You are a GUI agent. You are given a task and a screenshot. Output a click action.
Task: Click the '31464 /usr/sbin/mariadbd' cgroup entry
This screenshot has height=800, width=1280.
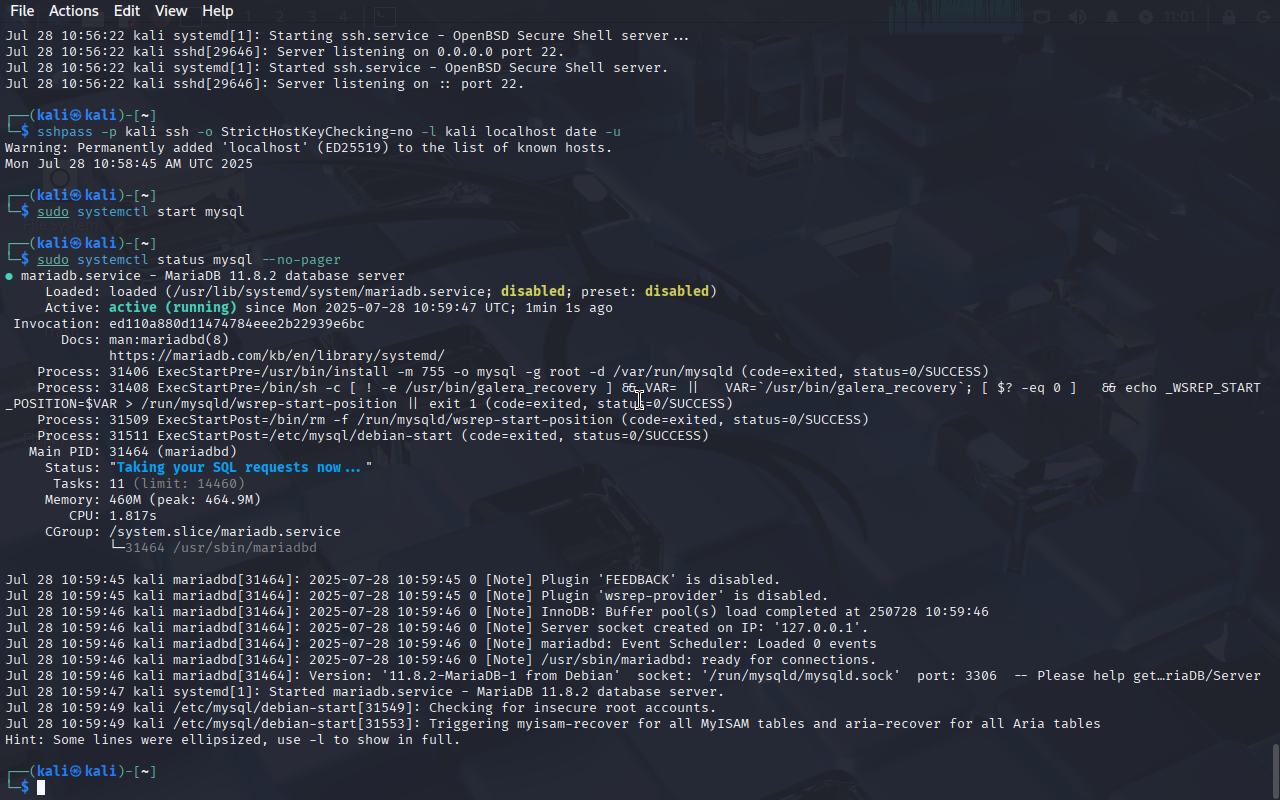[221, 548]
